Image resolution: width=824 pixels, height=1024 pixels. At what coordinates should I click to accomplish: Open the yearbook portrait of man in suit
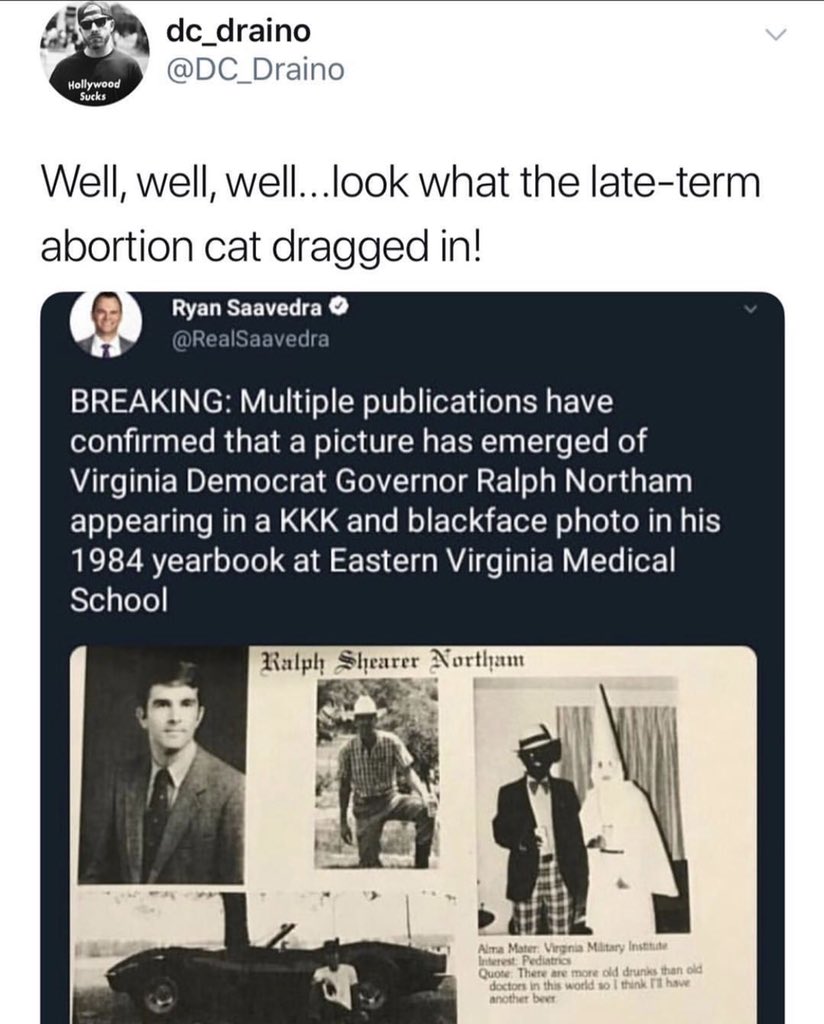[163, 768]
